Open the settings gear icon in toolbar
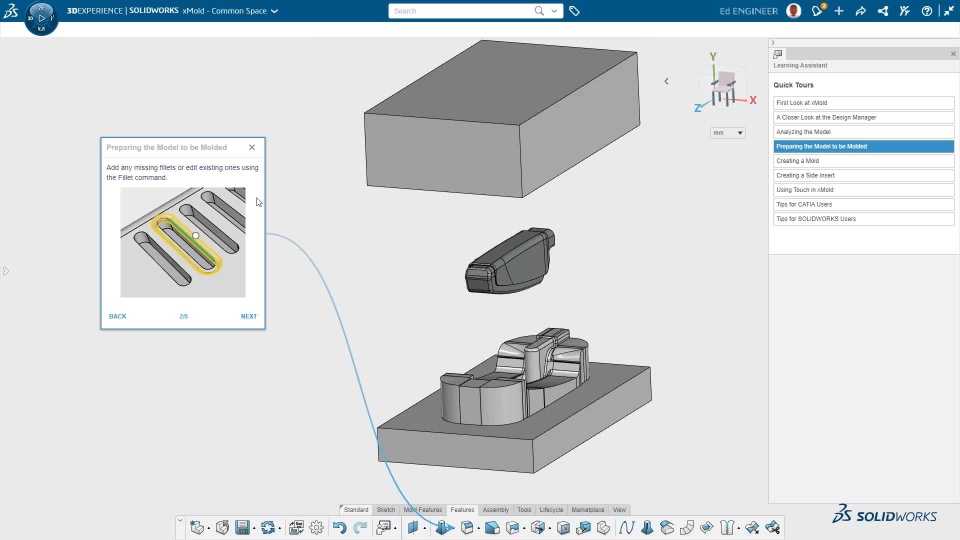The width and height of the screenshot is (960, 540). pos(317,527)
